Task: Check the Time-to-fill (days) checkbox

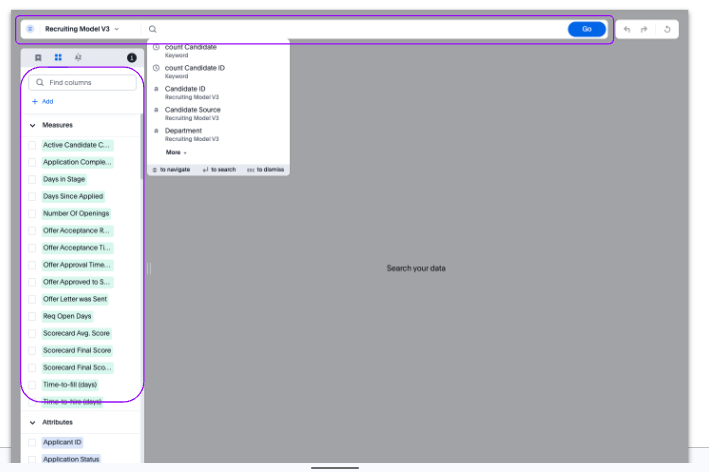Action: (32, 385)
